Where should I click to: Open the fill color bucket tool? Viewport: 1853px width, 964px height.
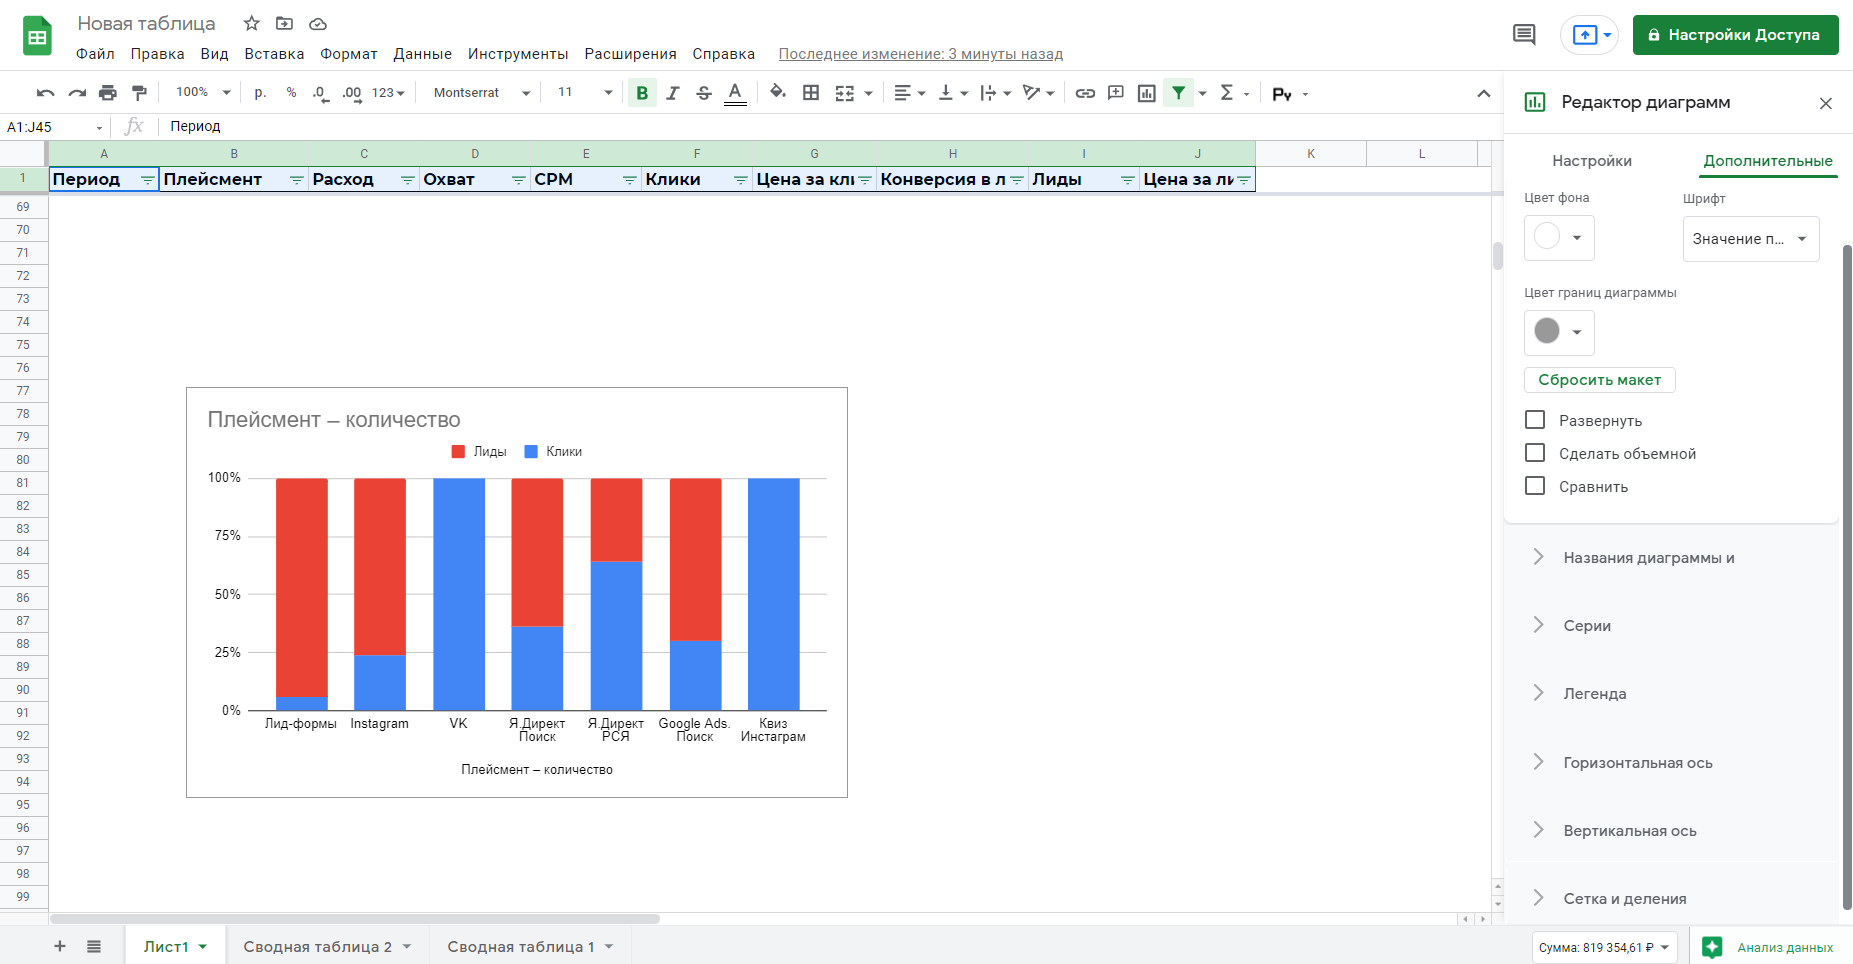click(777, 93)
